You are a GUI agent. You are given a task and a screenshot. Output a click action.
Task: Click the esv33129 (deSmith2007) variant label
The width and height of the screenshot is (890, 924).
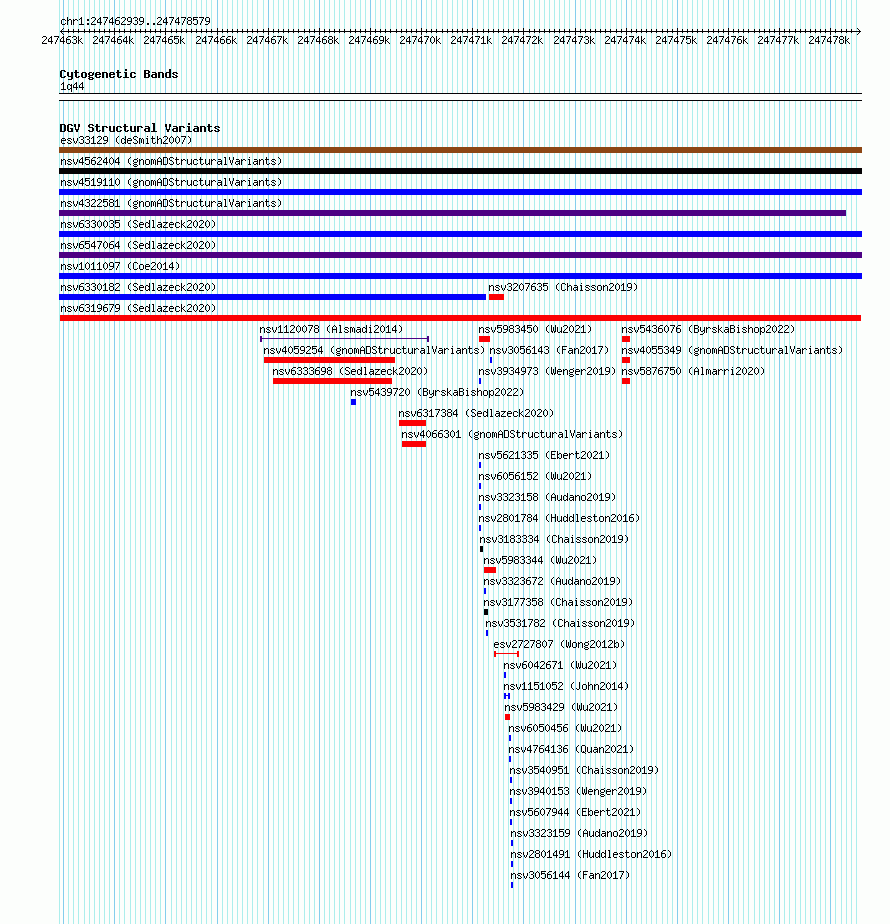pos(126,140)
